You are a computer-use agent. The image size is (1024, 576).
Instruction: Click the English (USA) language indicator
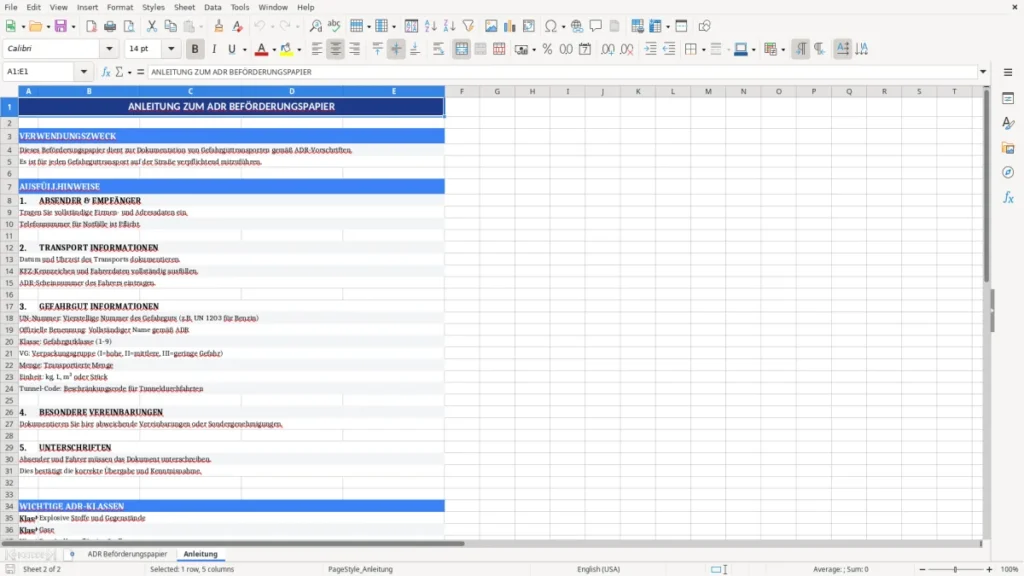(598, 569)
